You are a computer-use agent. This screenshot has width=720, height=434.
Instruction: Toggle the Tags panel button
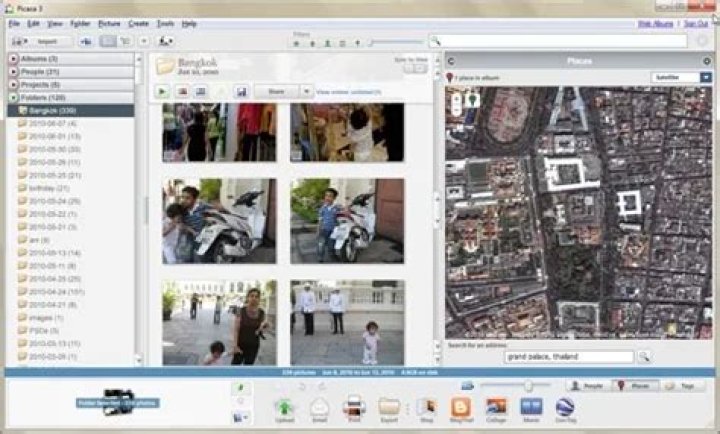coord(682,386)
